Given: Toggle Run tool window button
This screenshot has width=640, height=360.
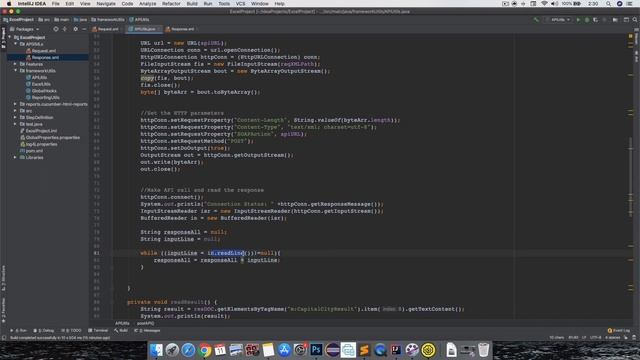Looking at the screenshot, I should 18,331.
